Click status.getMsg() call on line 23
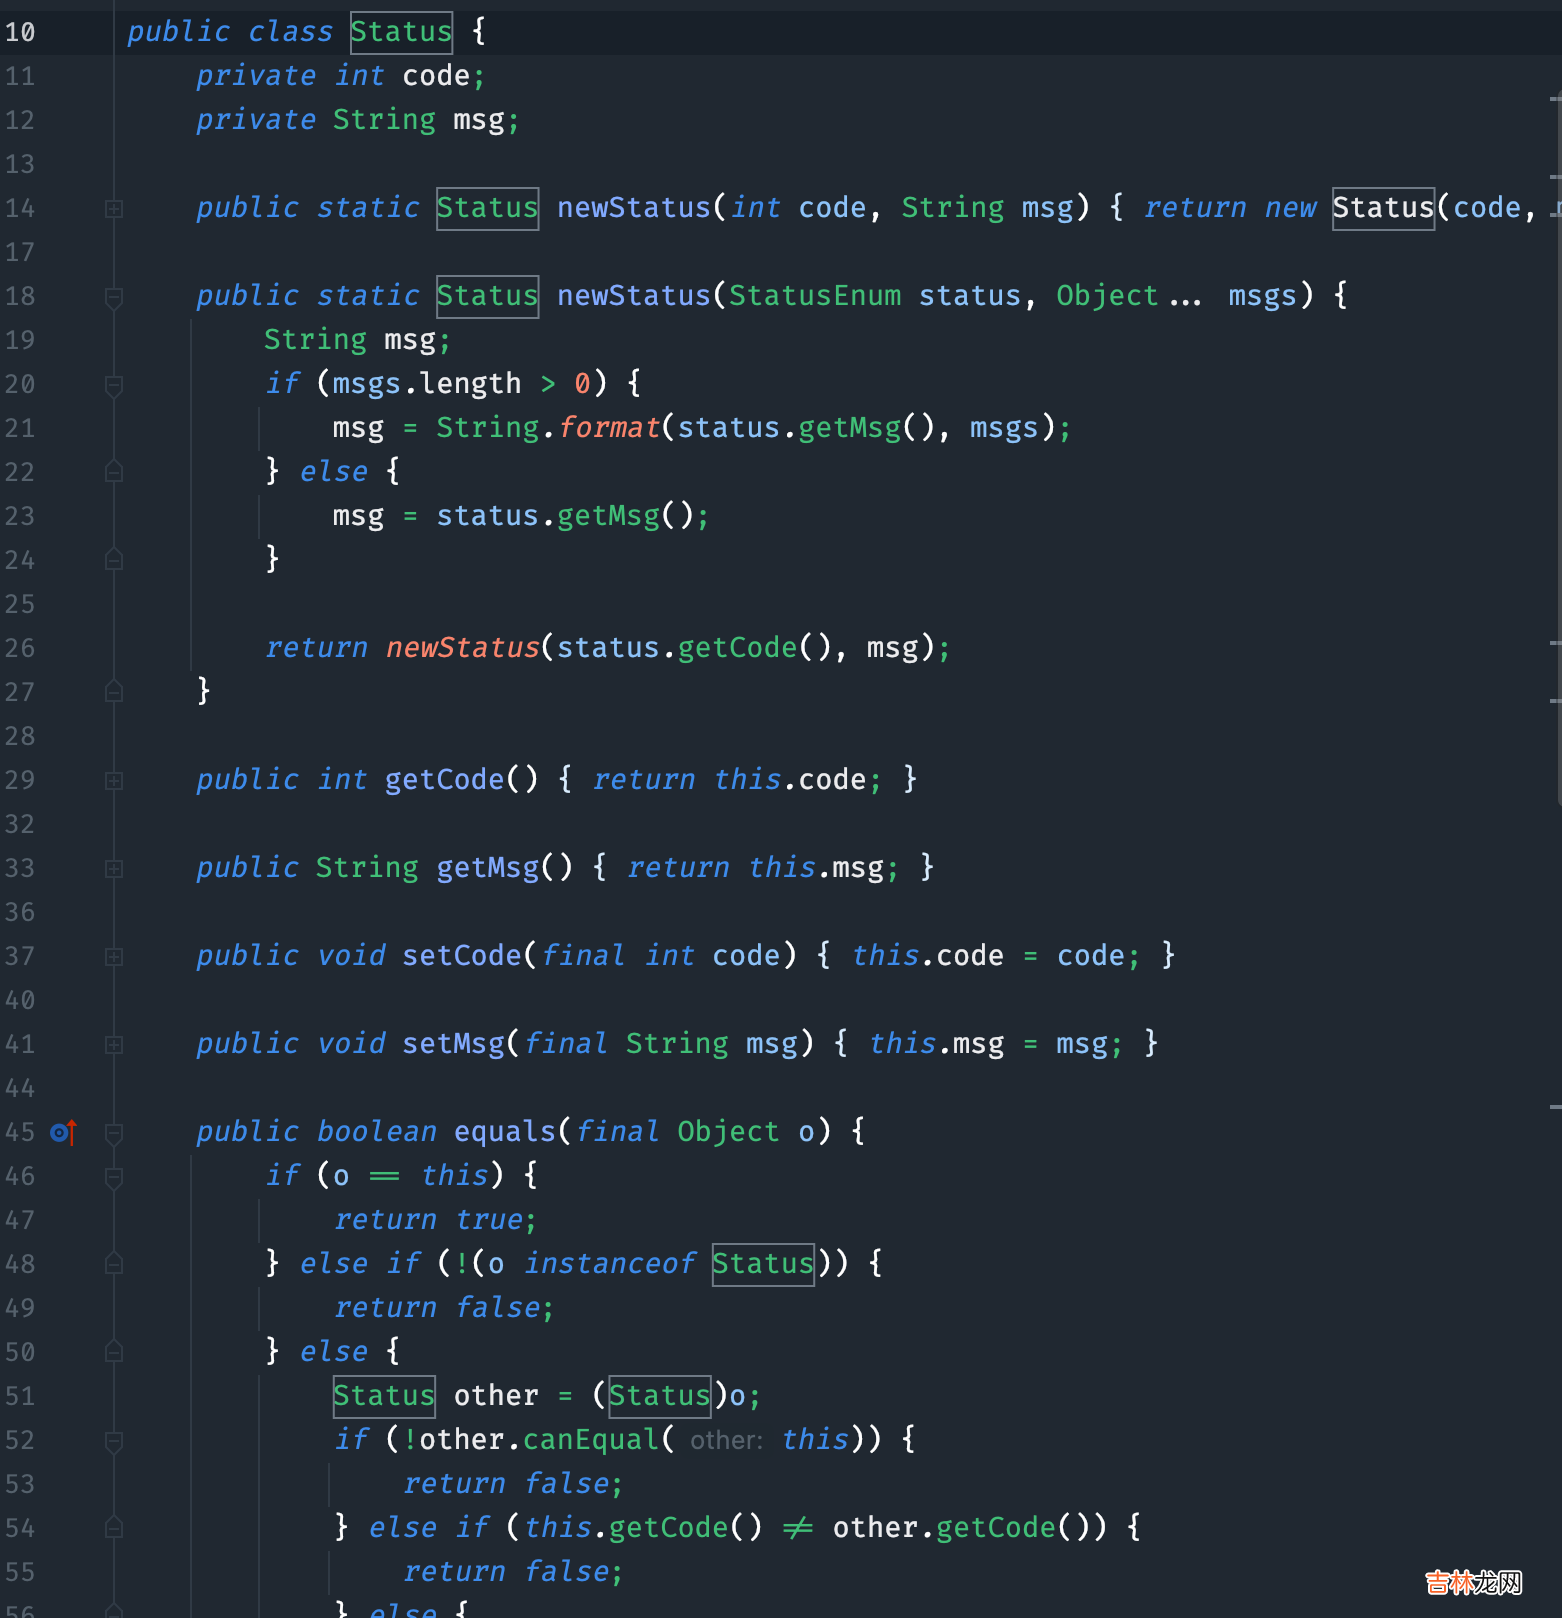 pos(565,516)
